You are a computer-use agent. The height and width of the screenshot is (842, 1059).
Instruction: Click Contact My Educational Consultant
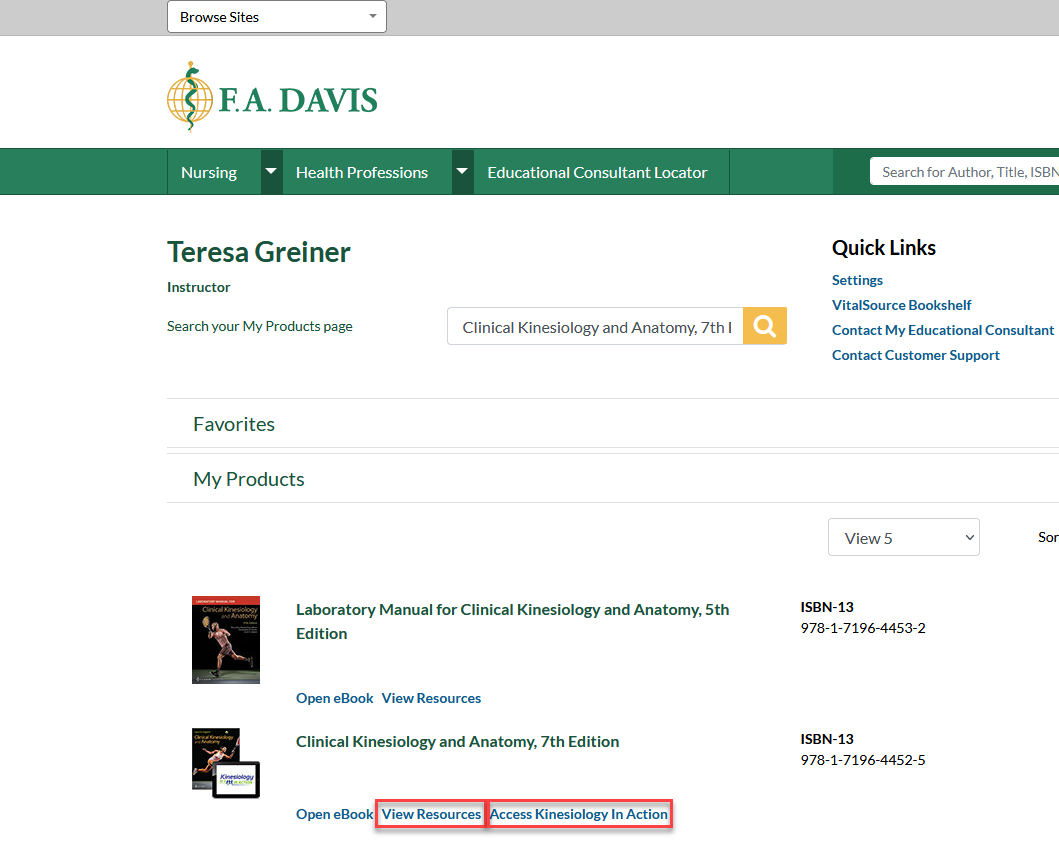click(942, 329)
